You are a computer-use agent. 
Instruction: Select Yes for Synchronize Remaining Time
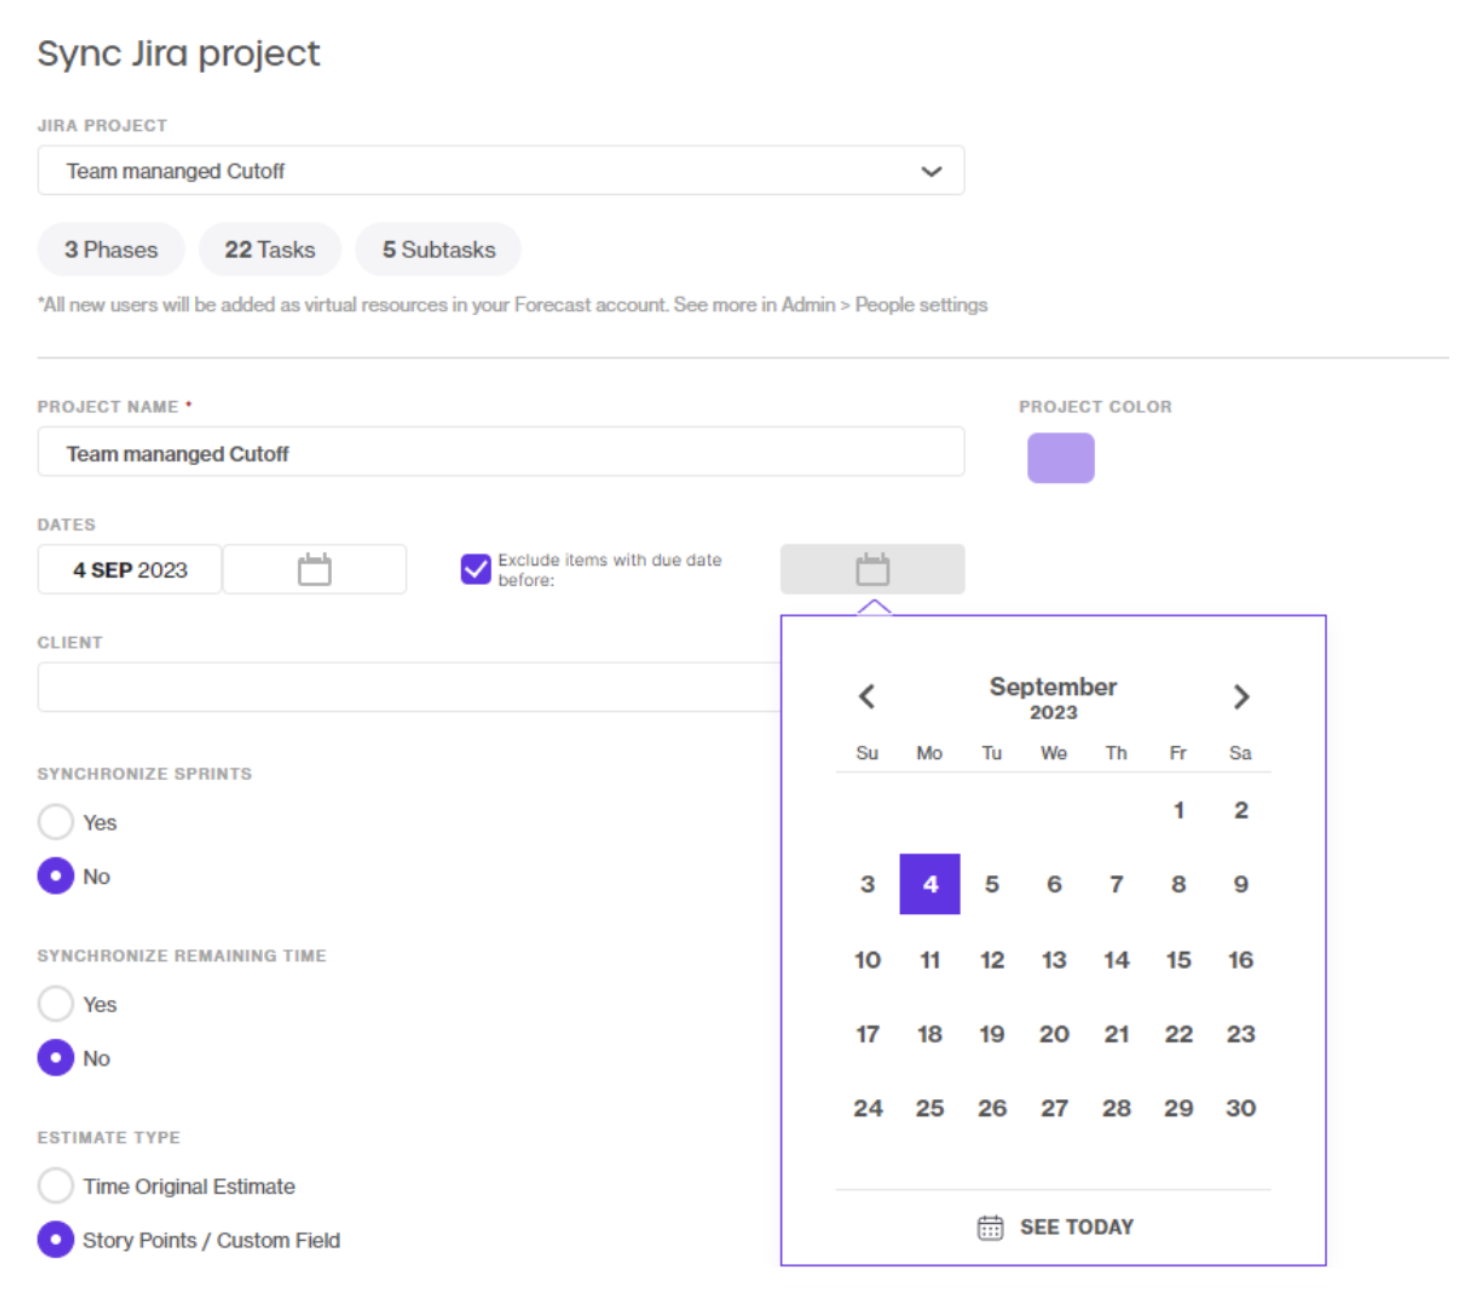coord(56,1004)
